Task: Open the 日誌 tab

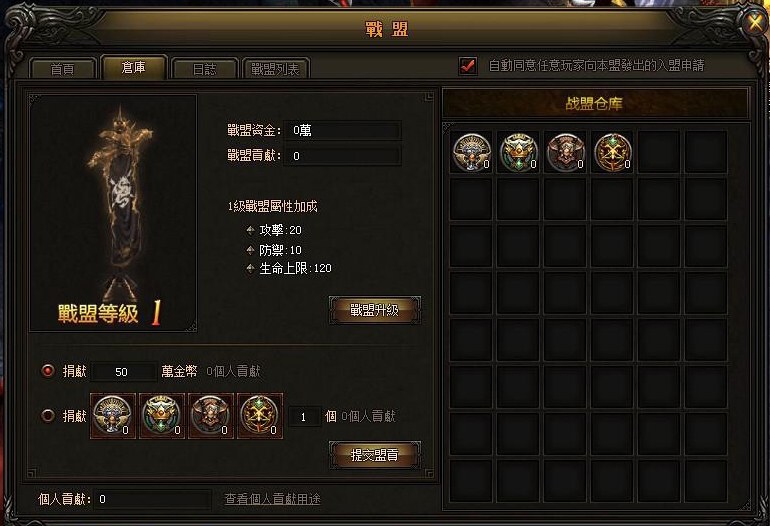Action: [x=204, y=69]
